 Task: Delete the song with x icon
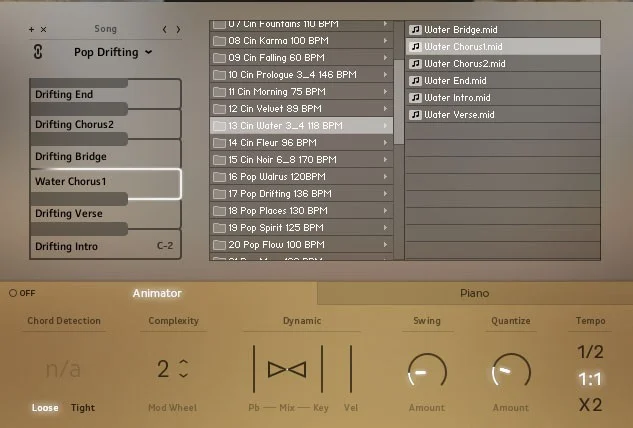tap(44, 29)
